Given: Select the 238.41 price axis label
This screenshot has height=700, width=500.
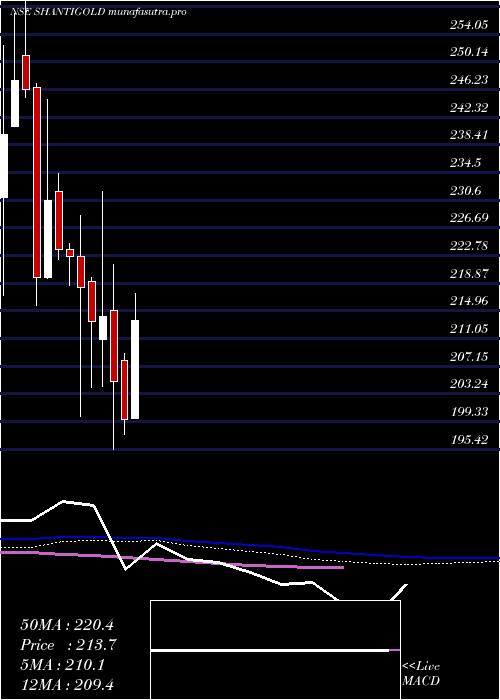Looking at the screenshot, I should tap(469, 135).
